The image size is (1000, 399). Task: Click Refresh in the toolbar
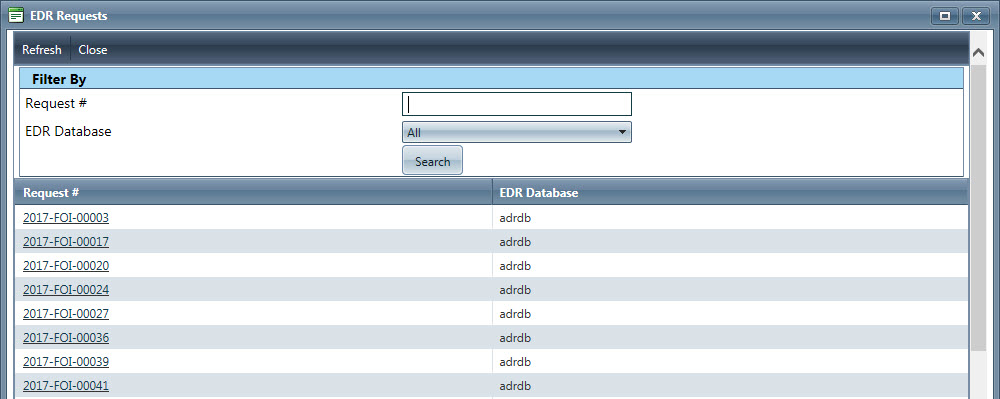pos(42,50)
